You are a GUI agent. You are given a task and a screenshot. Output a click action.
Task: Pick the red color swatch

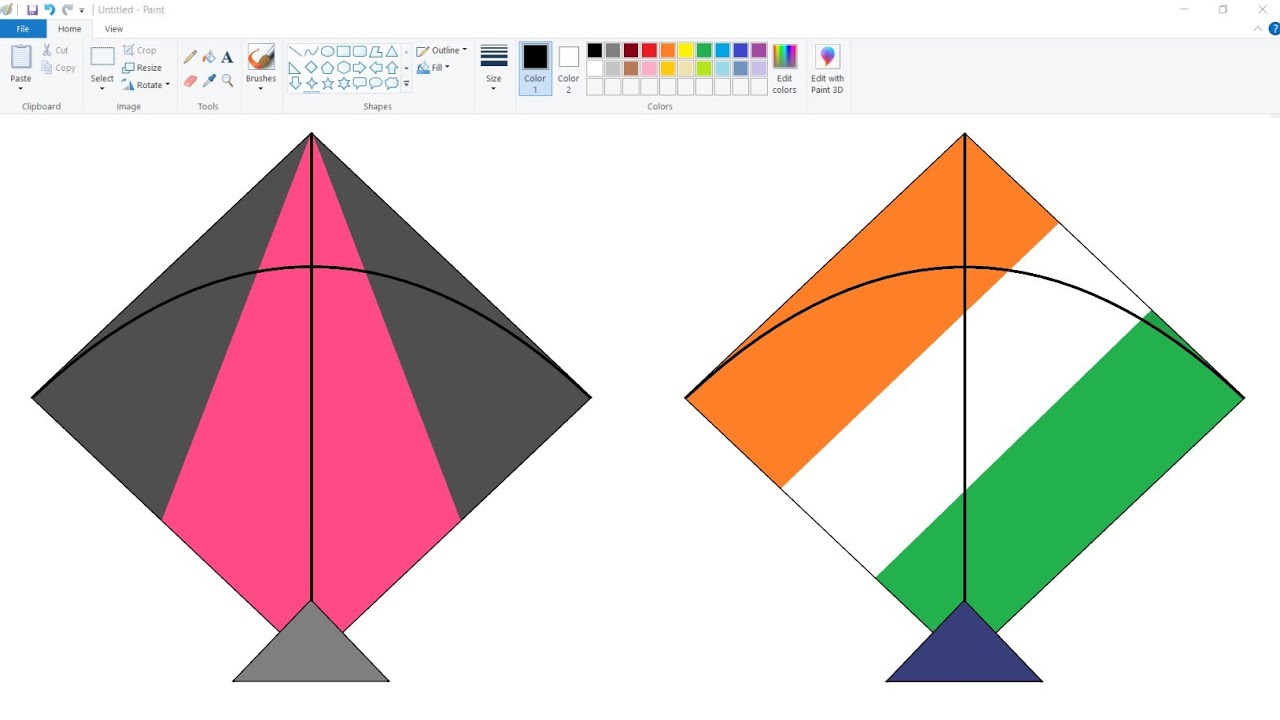(x=649, y=50)
